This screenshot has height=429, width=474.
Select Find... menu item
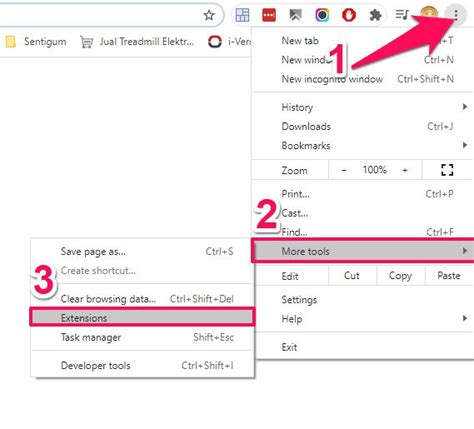pyautogui.click(x=362, y=232)
